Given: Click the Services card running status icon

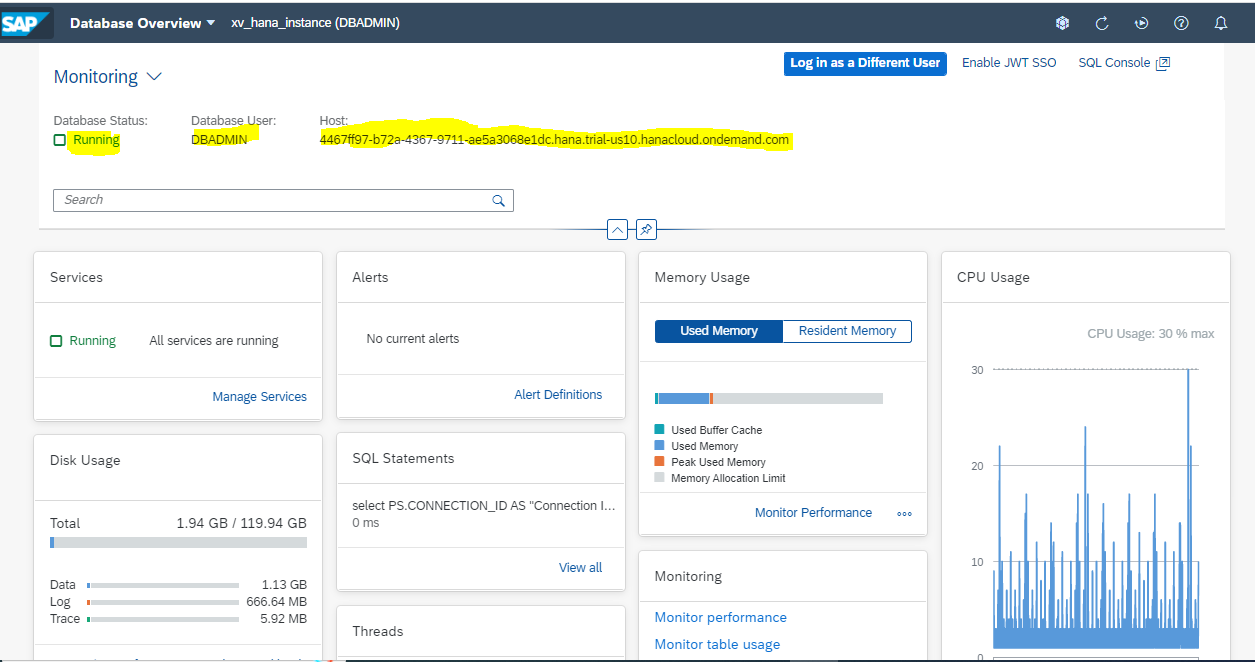Looking at the screenshot, I should 56,341.
